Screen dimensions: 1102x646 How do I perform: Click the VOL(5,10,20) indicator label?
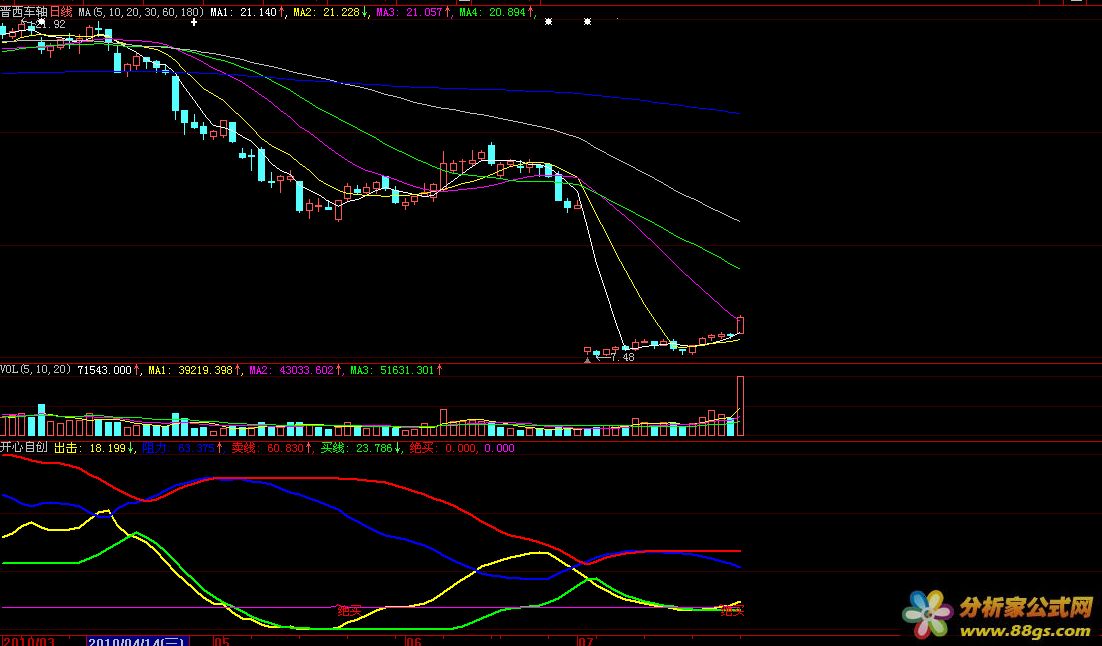(x=36, y=370)
